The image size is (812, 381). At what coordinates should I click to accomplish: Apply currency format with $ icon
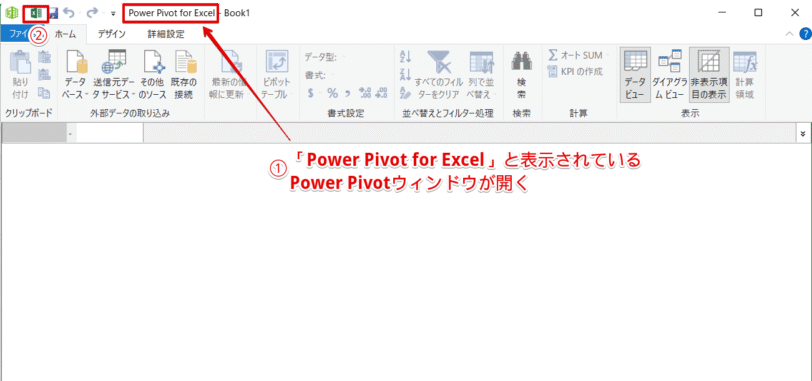[312, 93]
